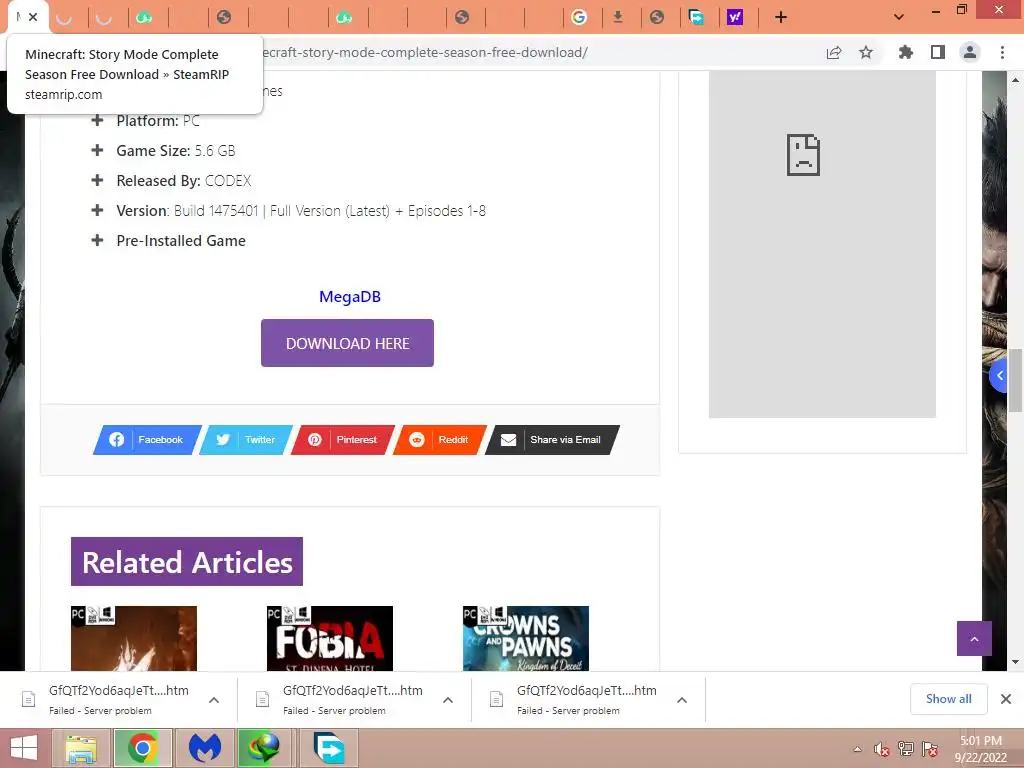This screenshot has width=1024, height=768.
Task: Click the DOWNLOAD HERE button
Action: 347,343
